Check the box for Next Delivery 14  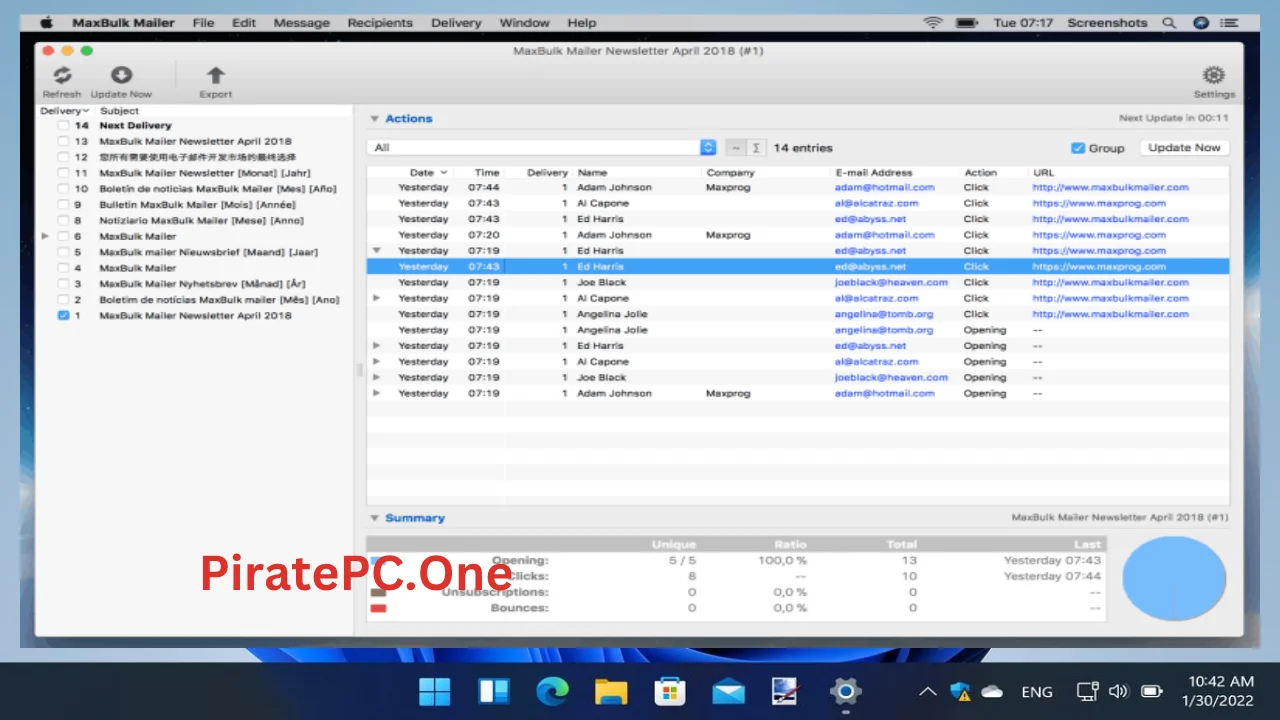[64, 126]
